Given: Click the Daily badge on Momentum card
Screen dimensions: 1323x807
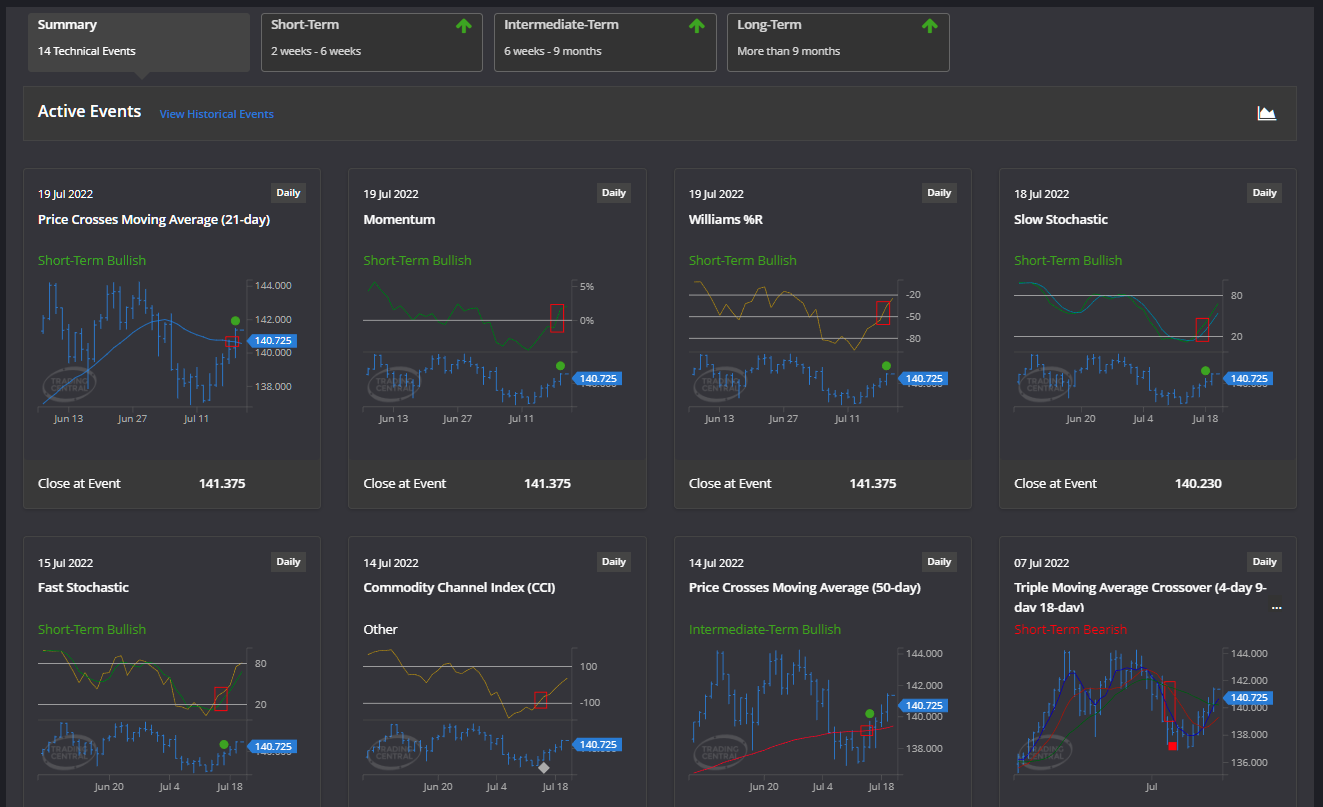Looking at the screenshot, I should [x=613, y=192].
